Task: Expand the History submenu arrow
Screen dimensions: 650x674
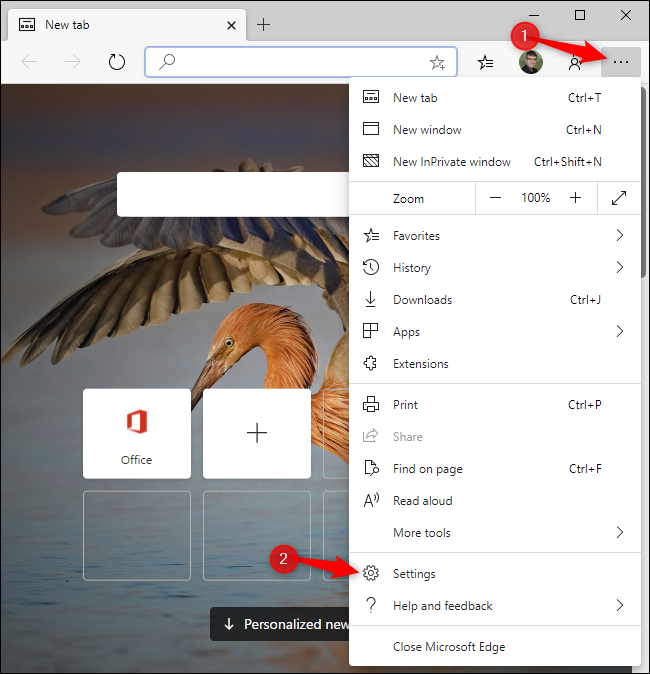Action: 619,267
